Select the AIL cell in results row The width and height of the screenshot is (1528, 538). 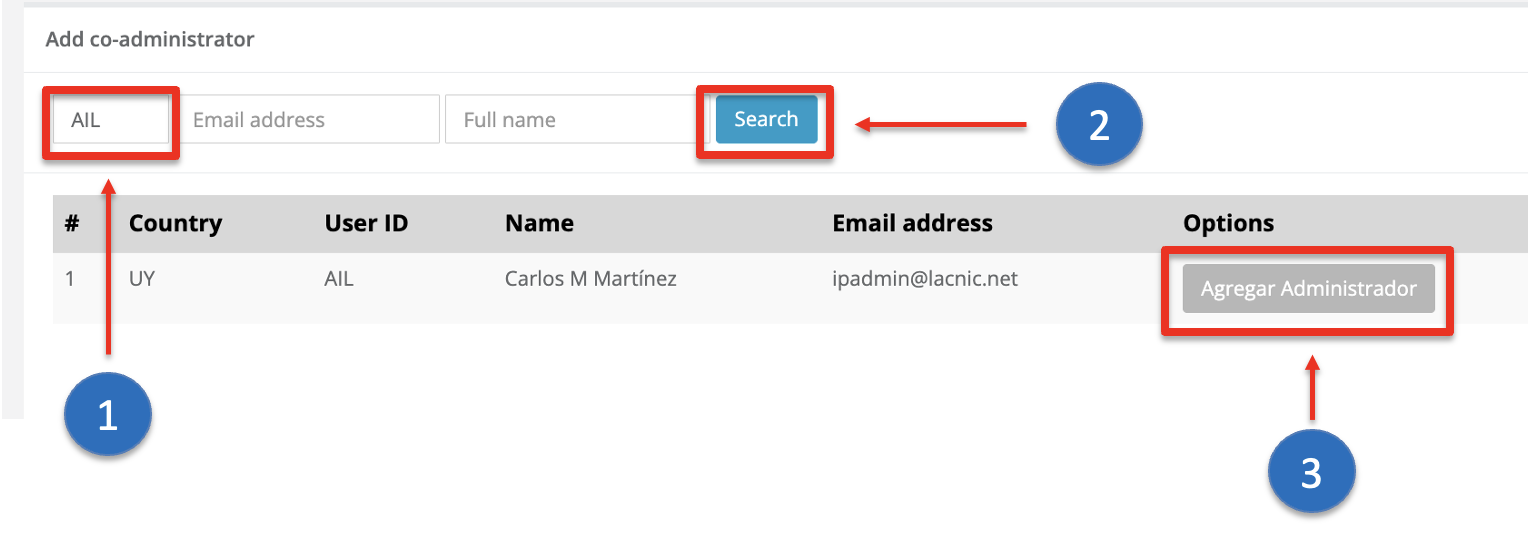coord(339,279)
